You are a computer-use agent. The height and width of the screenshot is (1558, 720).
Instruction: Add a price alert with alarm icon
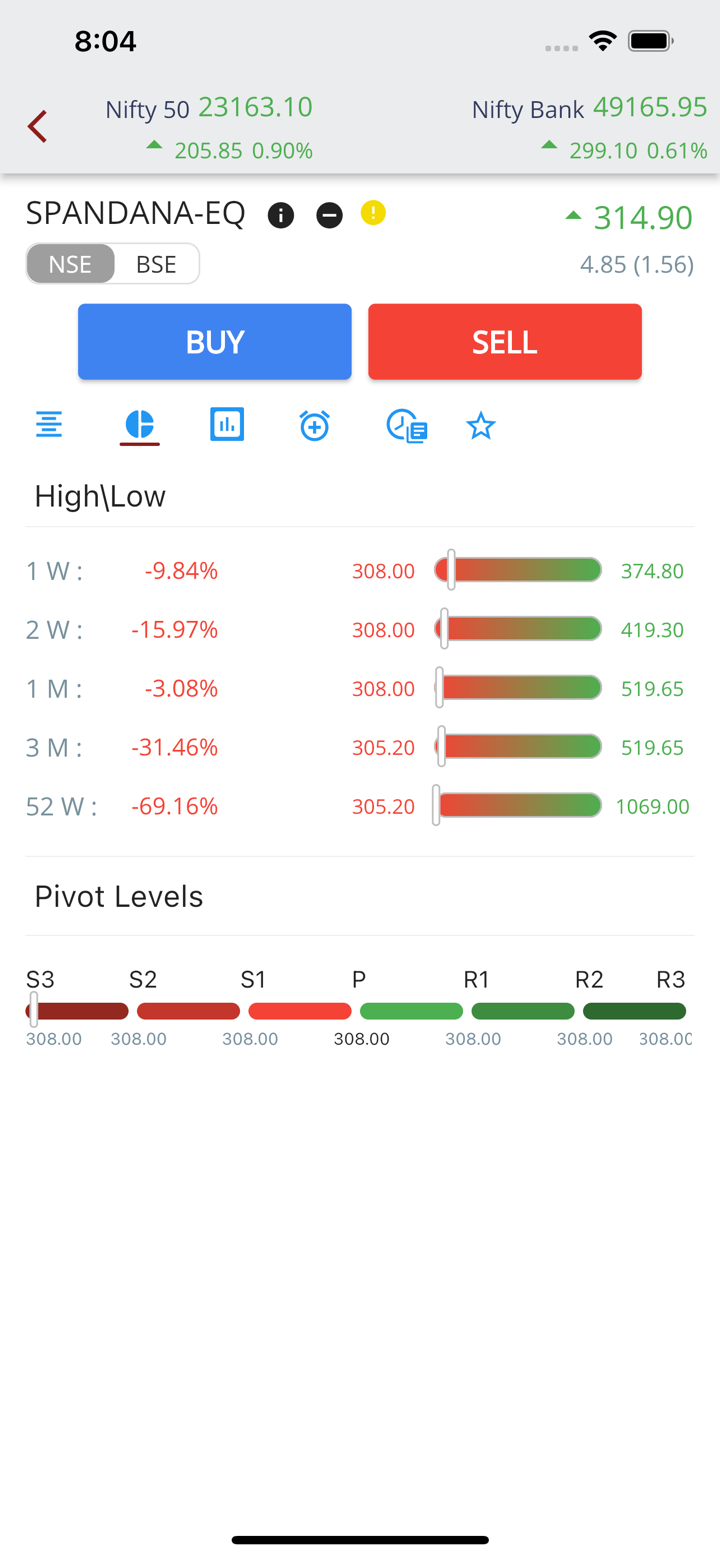[314, 425]
